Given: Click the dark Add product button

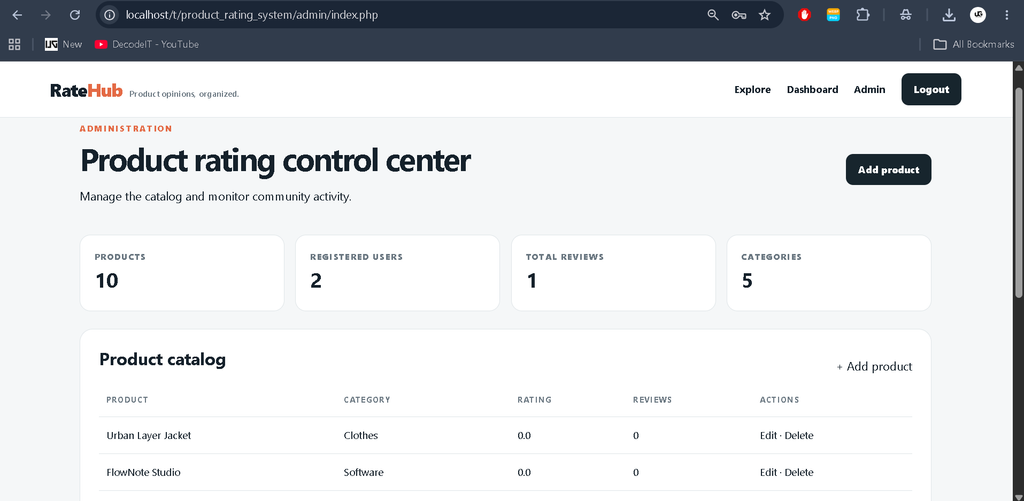Looking at the screenshot, I should pos(888,170).
